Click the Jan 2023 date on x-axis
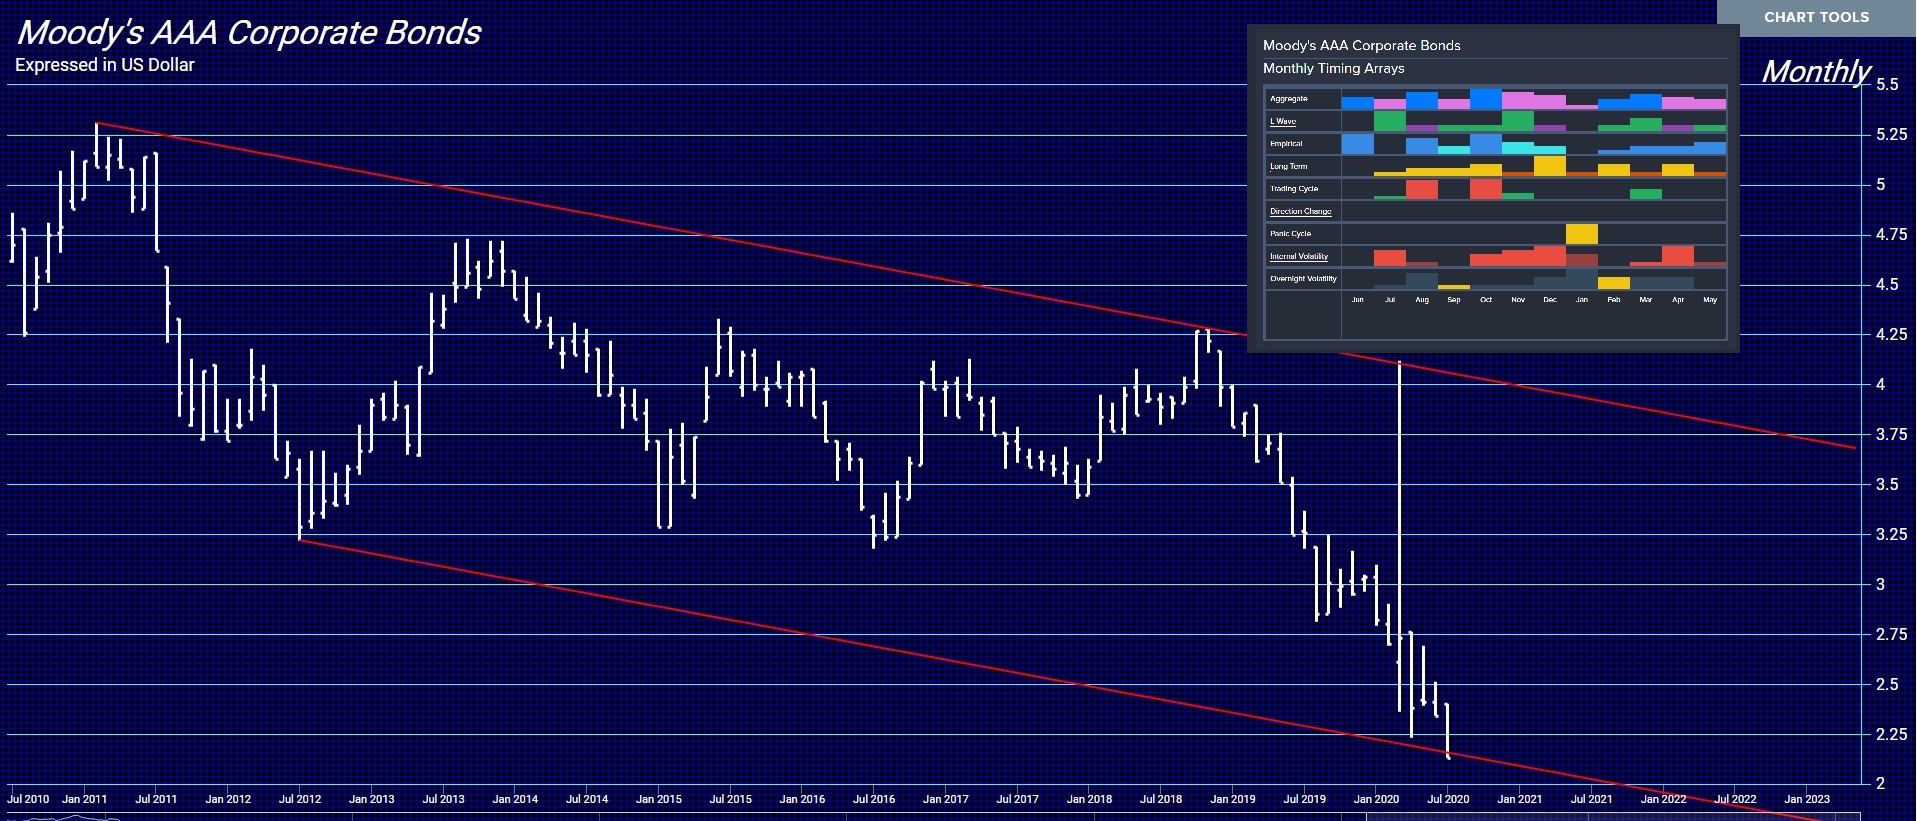Viewport: 1917px width, 821px height. (x=1807, y=799)
